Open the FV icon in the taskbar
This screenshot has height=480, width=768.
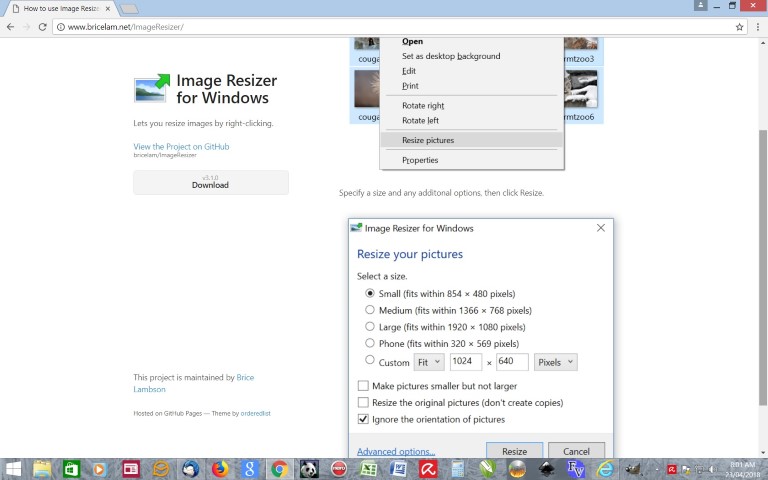576,469
